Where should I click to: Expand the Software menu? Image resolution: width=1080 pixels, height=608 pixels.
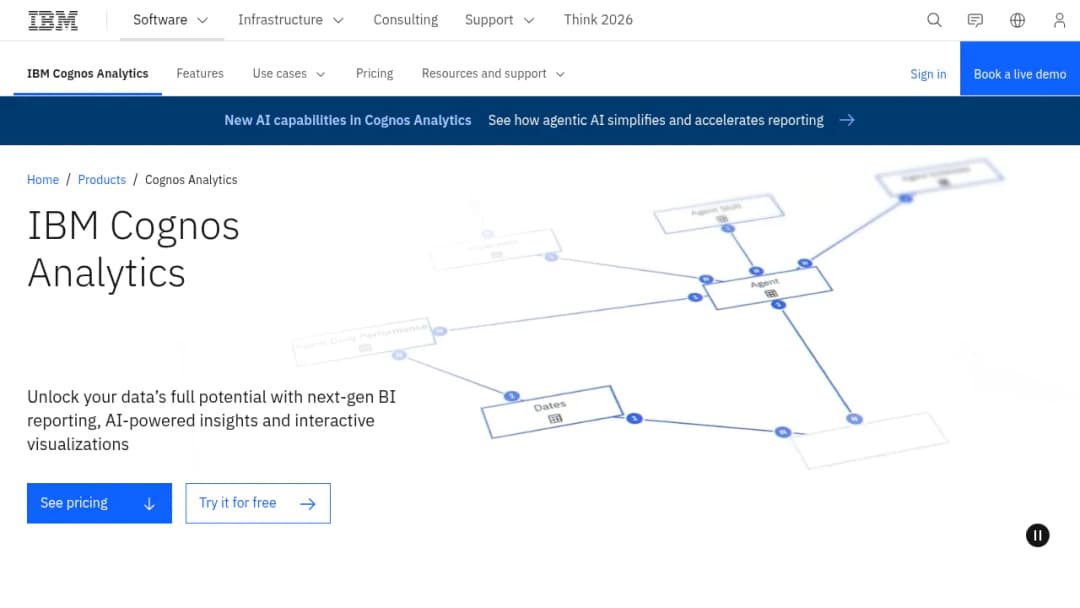pyautogui.click(x=171, y=20)
